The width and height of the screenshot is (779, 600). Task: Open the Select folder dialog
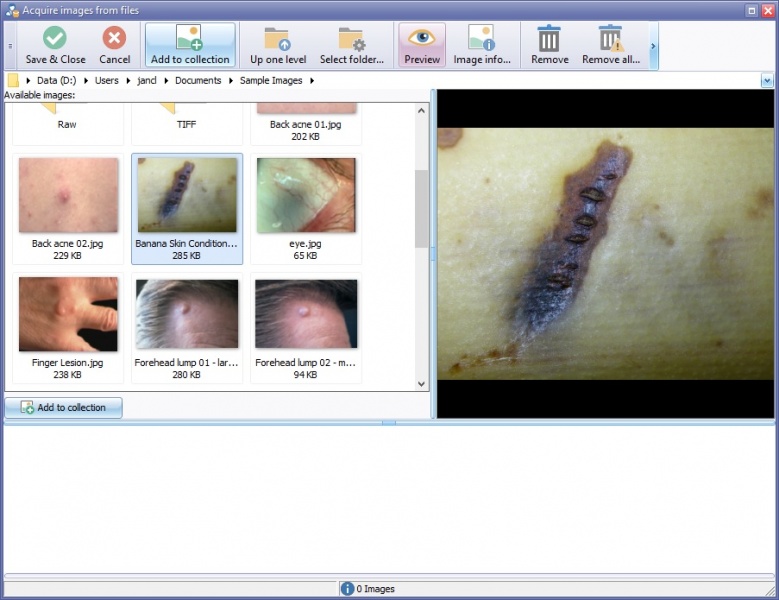pyautogui.click(x=352, y=45)
